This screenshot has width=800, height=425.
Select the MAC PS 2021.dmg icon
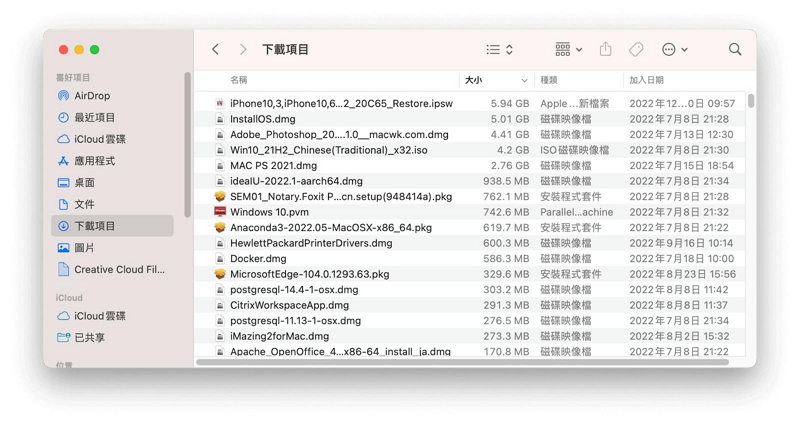219,165
